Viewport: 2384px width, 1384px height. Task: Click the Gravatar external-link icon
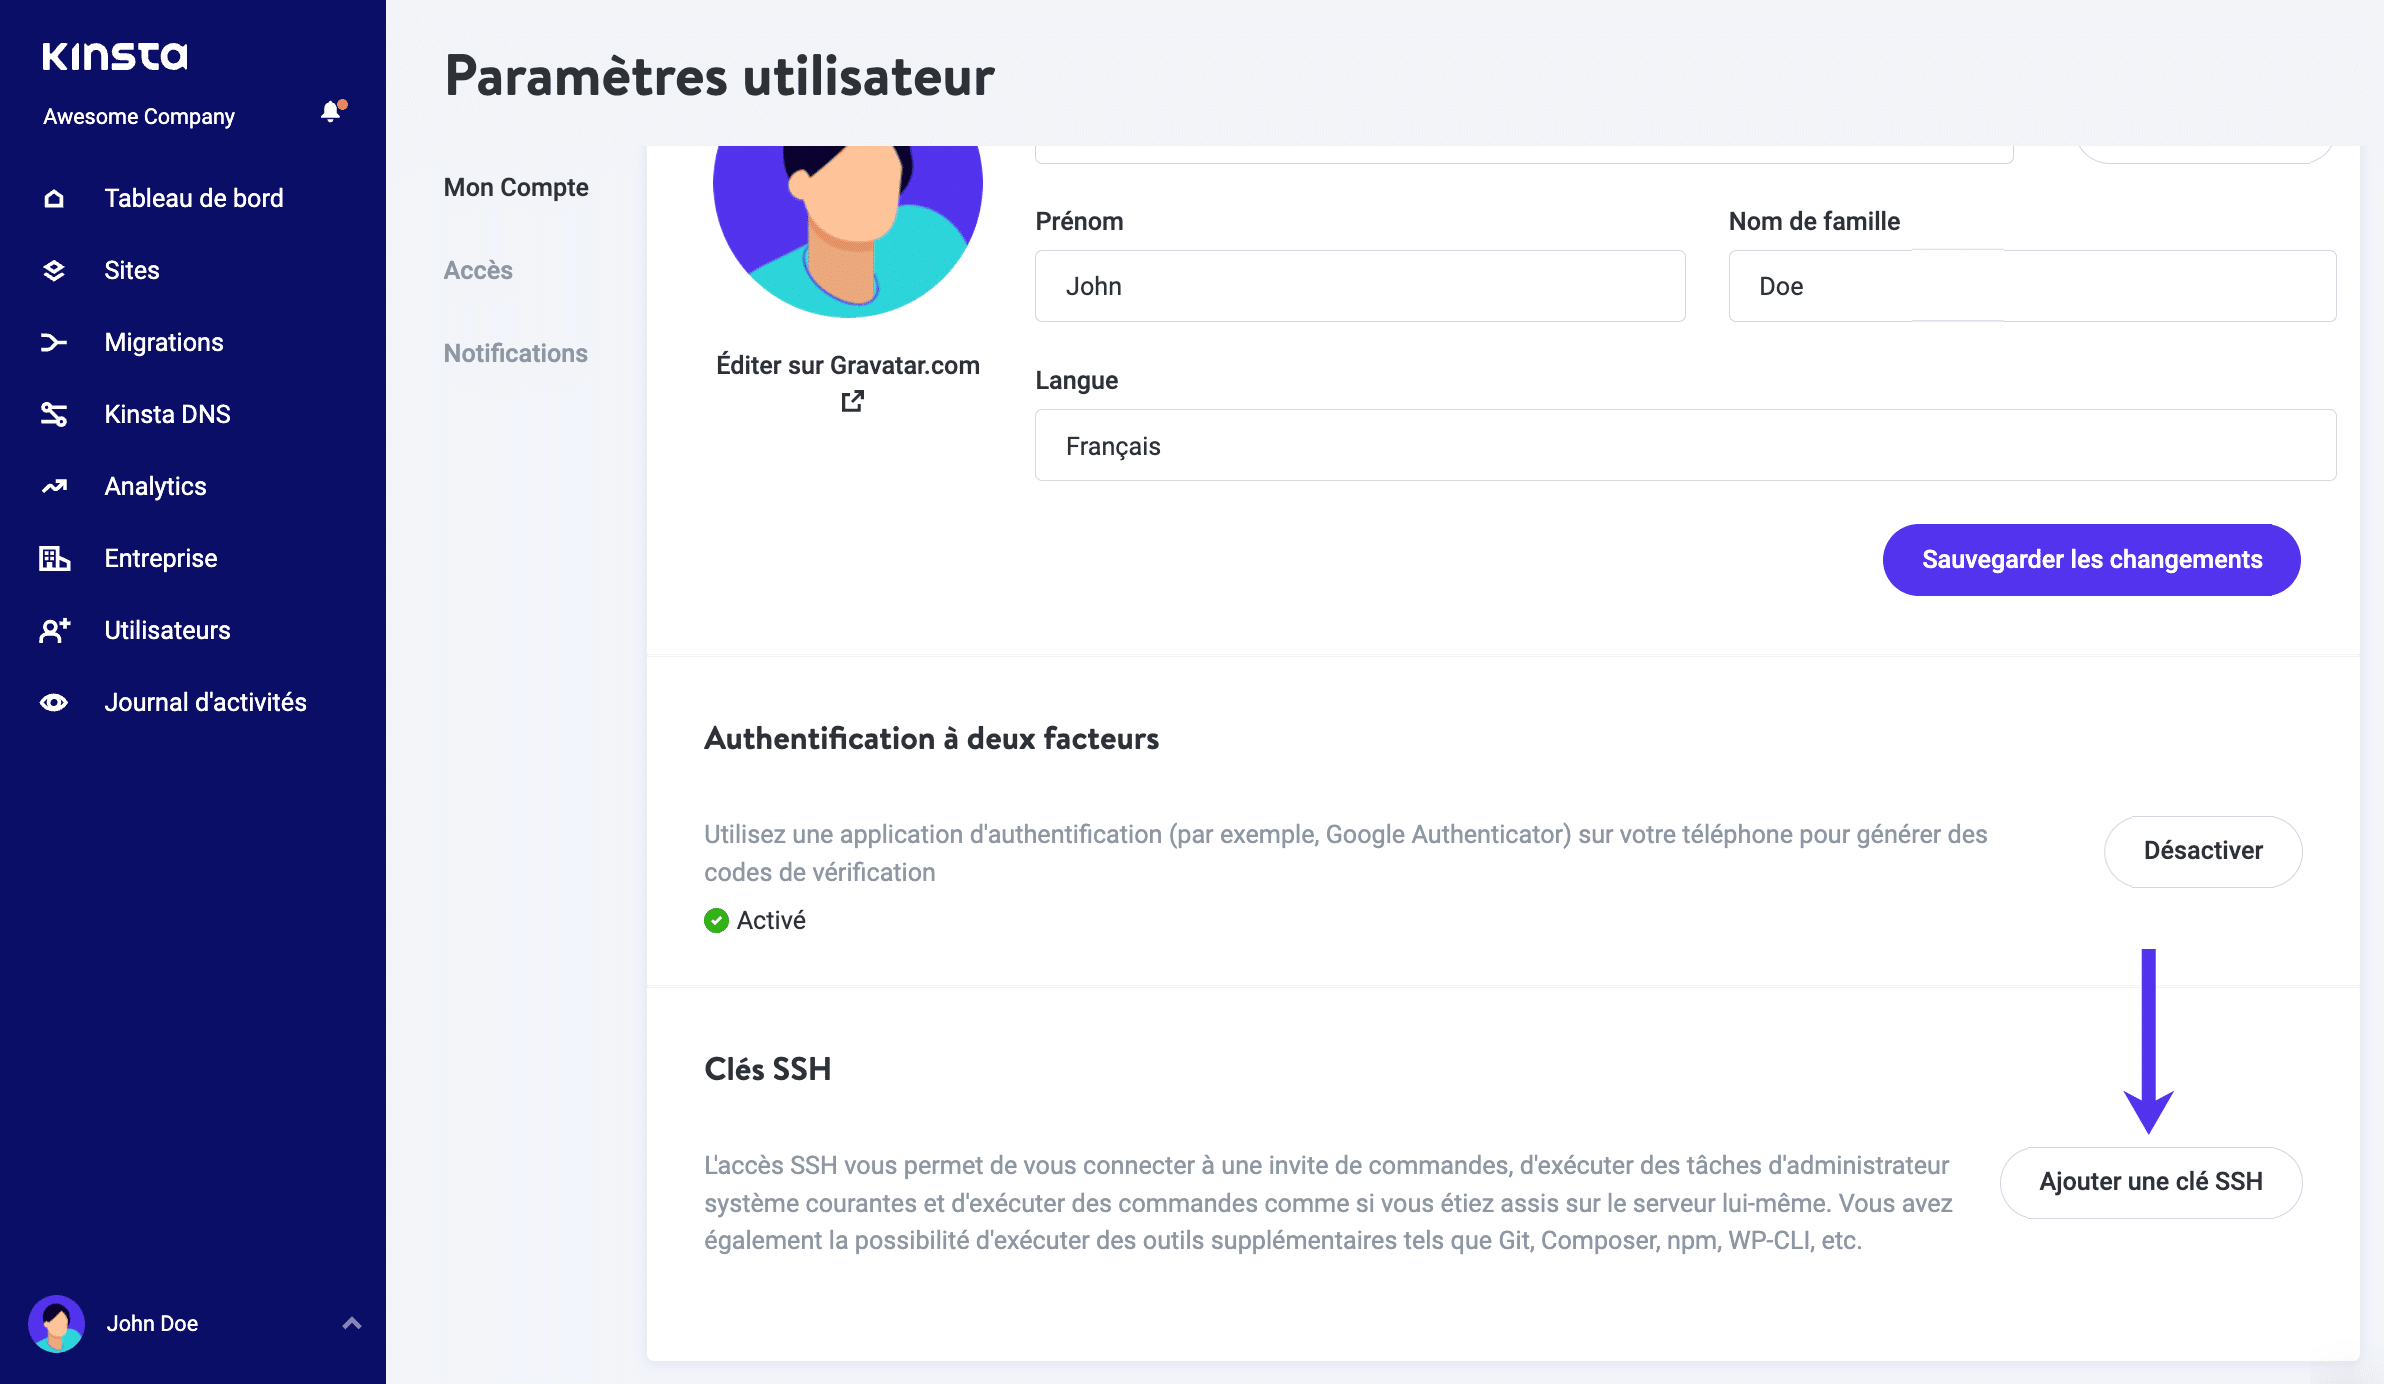[851, 401]
